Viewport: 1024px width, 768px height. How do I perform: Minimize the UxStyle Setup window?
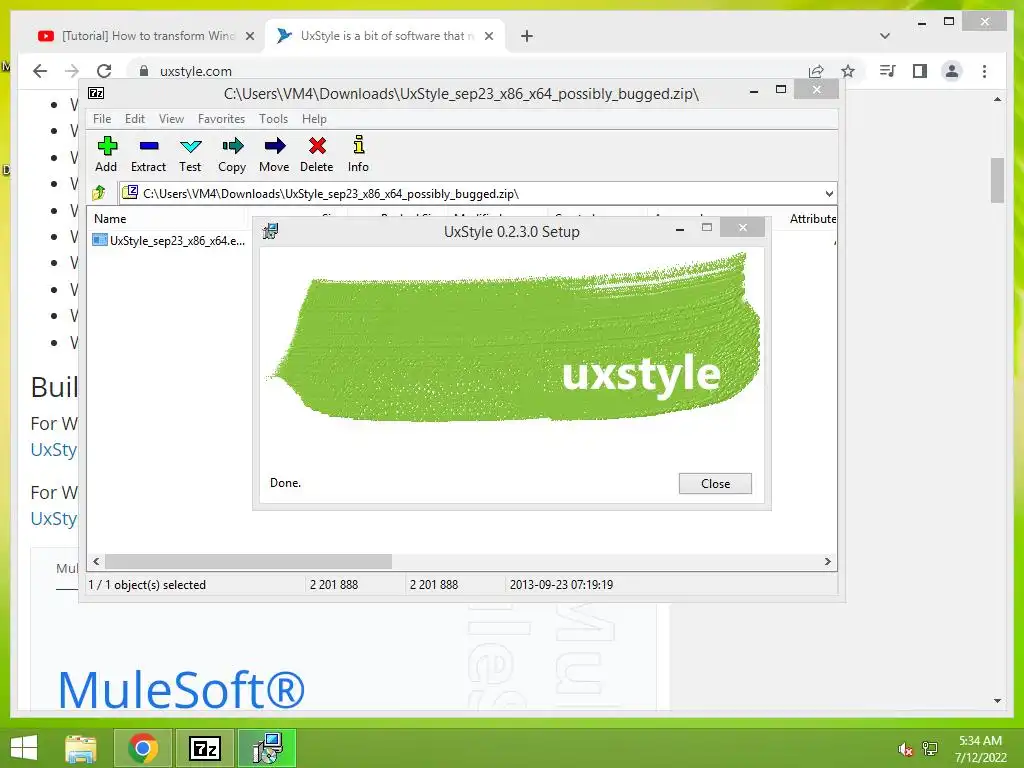(x=680, y=228)
